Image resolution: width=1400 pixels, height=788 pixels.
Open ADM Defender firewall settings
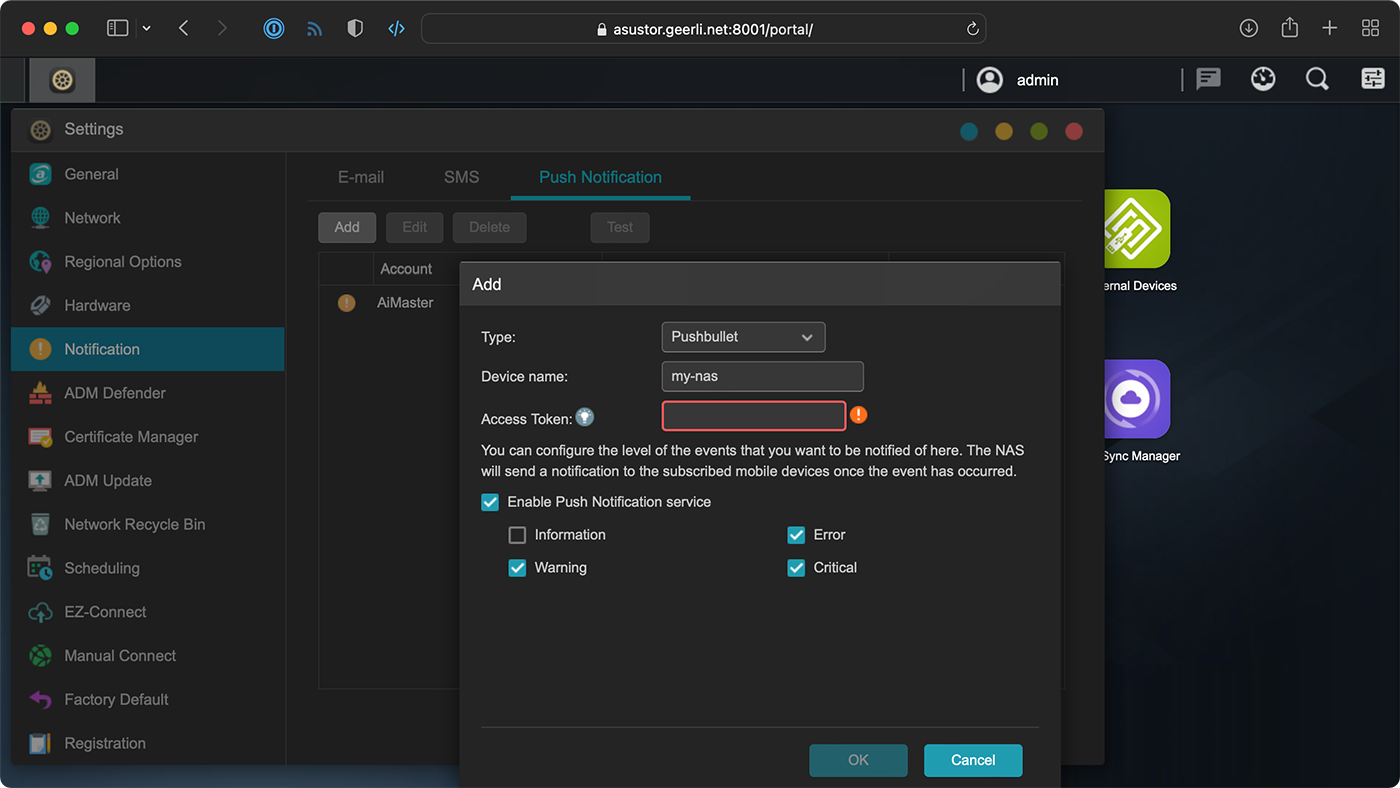pyautogui.click(x=147, y=393)
